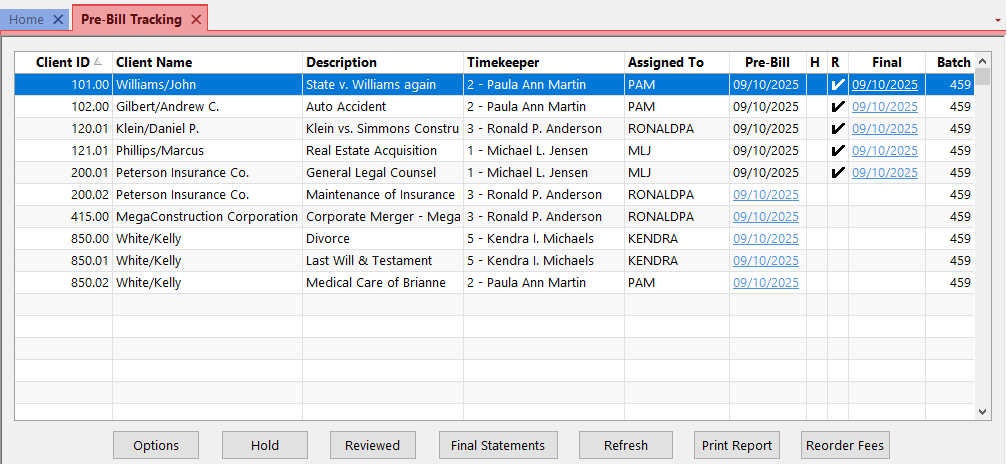Toggle Reviewed checkmark for Phillips/Marcus row
This screenshot has width=1007, height=464.
(837, 151)
